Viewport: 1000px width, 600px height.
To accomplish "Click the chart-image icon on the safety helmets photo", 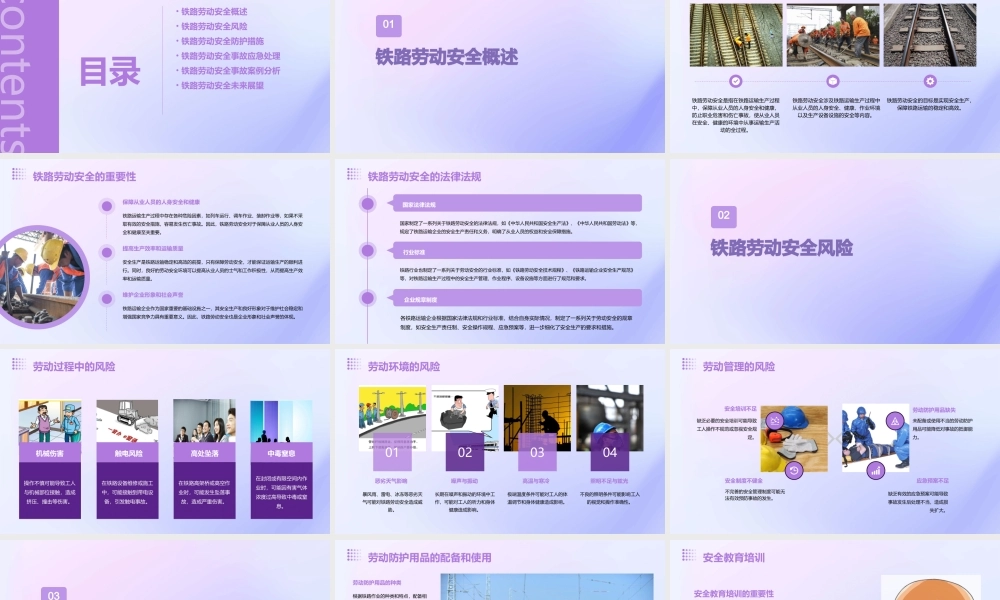I will [x=775, y=421].
